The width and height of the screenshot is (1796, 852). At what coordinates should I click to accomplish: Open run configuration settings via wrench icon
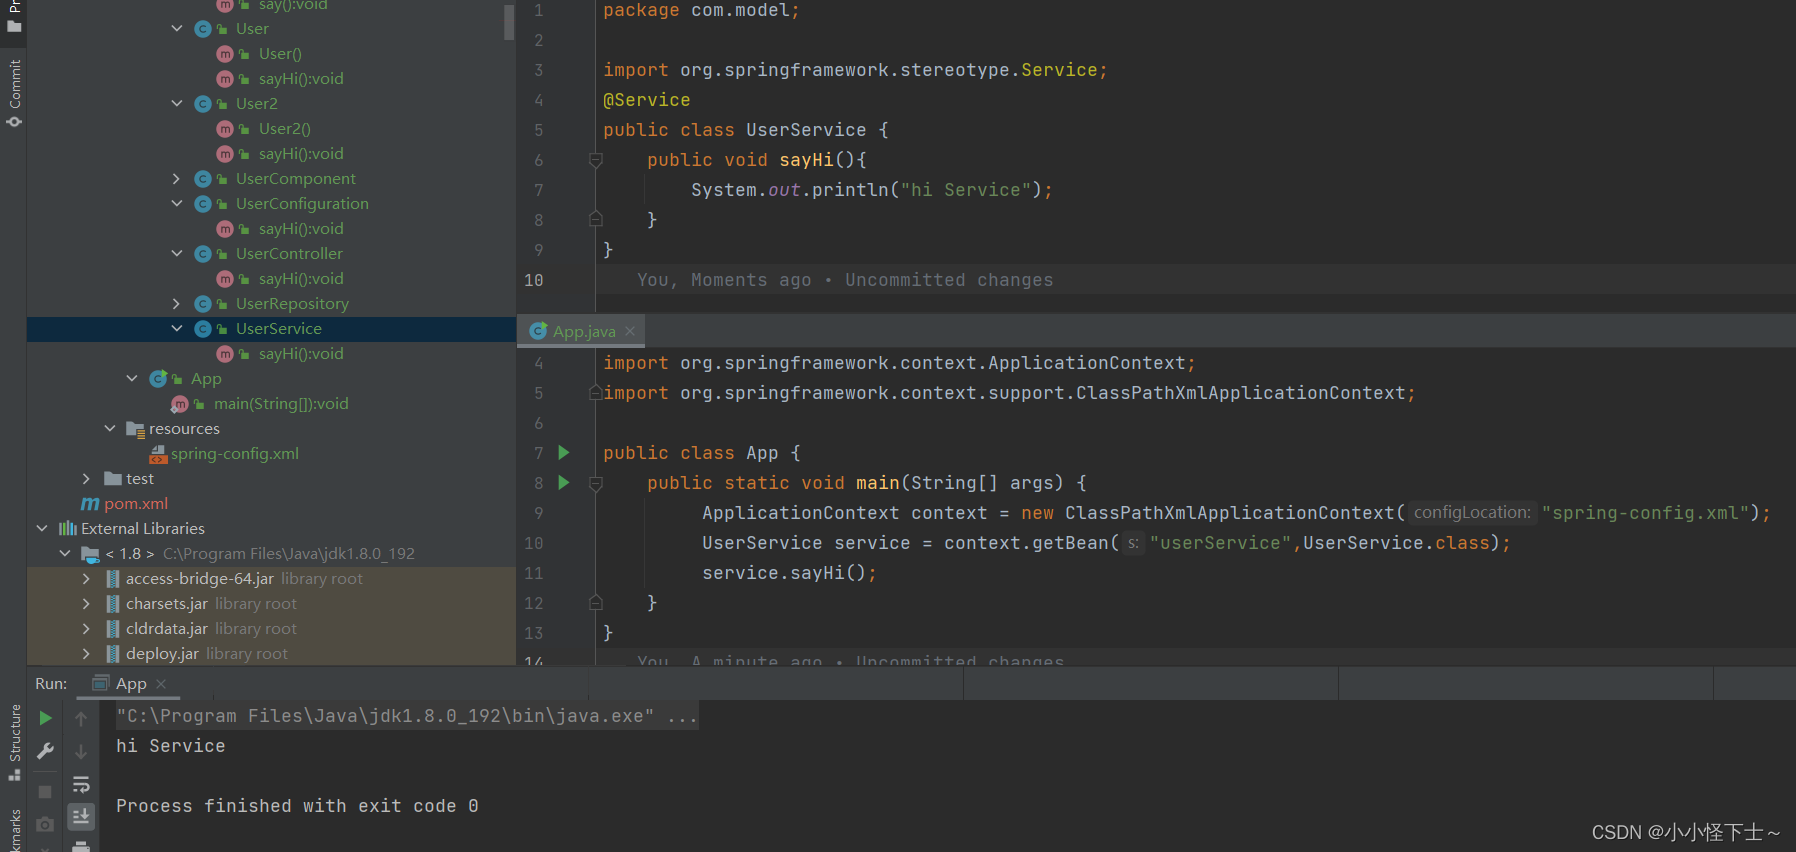pyautogui.click(x=45, y=751)
